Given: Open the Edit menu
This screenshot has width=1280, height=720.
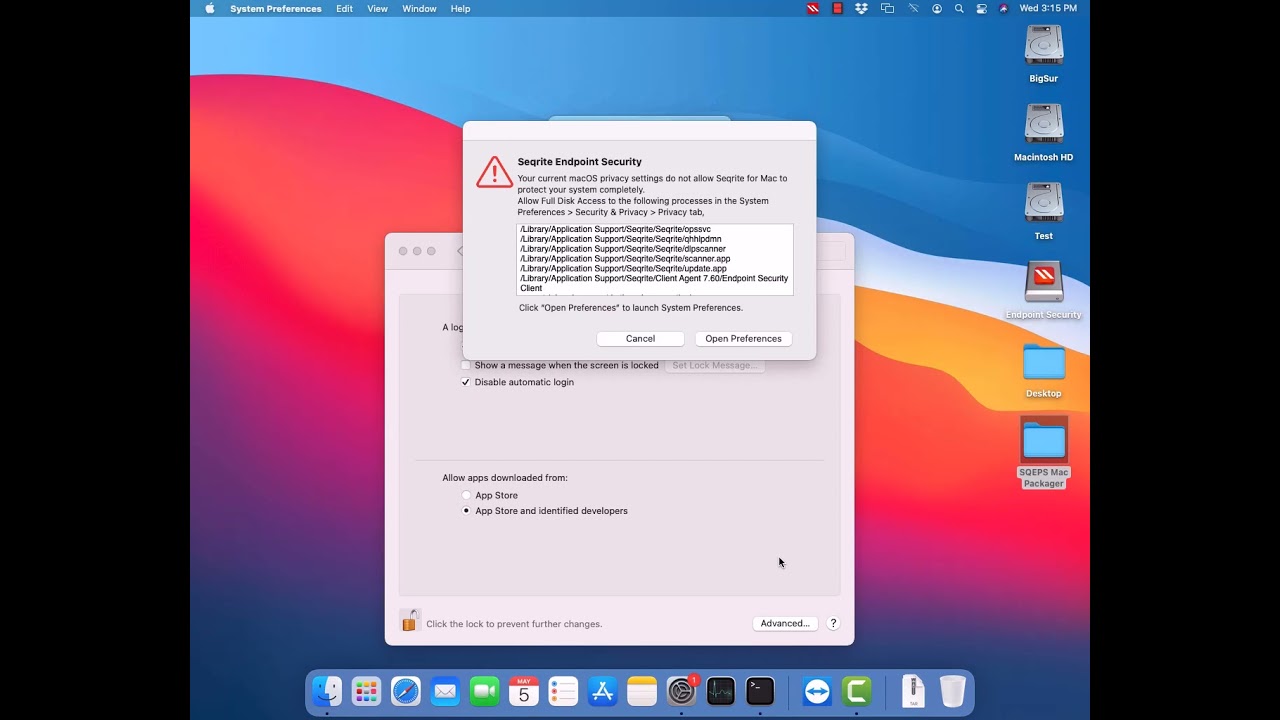Looking at the screenshot, I should (344, 8).
